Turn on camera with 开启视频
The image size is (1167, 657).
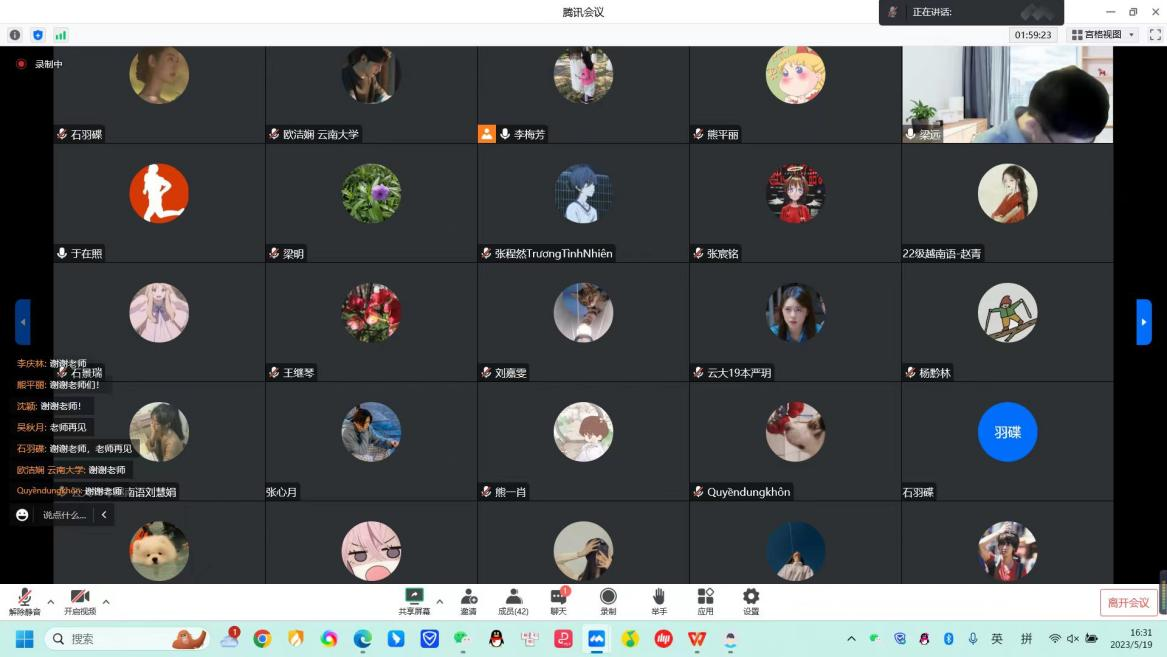pyautogui.click(x=80, y=601)
